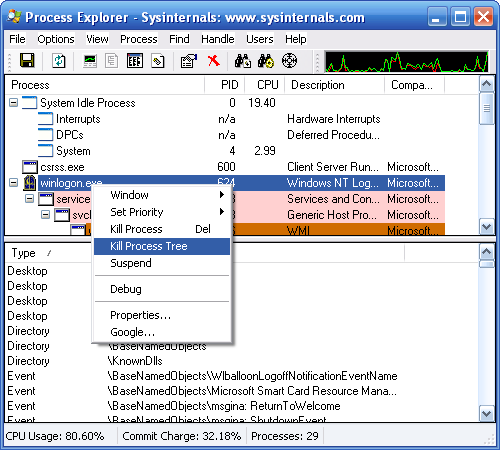Click the second binoculars Find Handle icon
Screen dimensions: 500x450
pos(266,61)
